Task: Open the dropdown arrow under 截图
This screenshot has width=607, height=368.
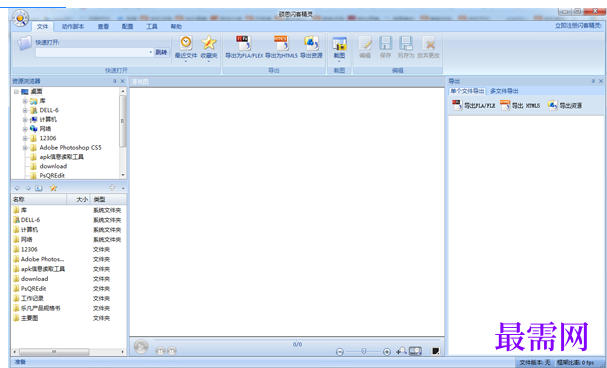Action: pyautogui.click(x=340, y=61)
